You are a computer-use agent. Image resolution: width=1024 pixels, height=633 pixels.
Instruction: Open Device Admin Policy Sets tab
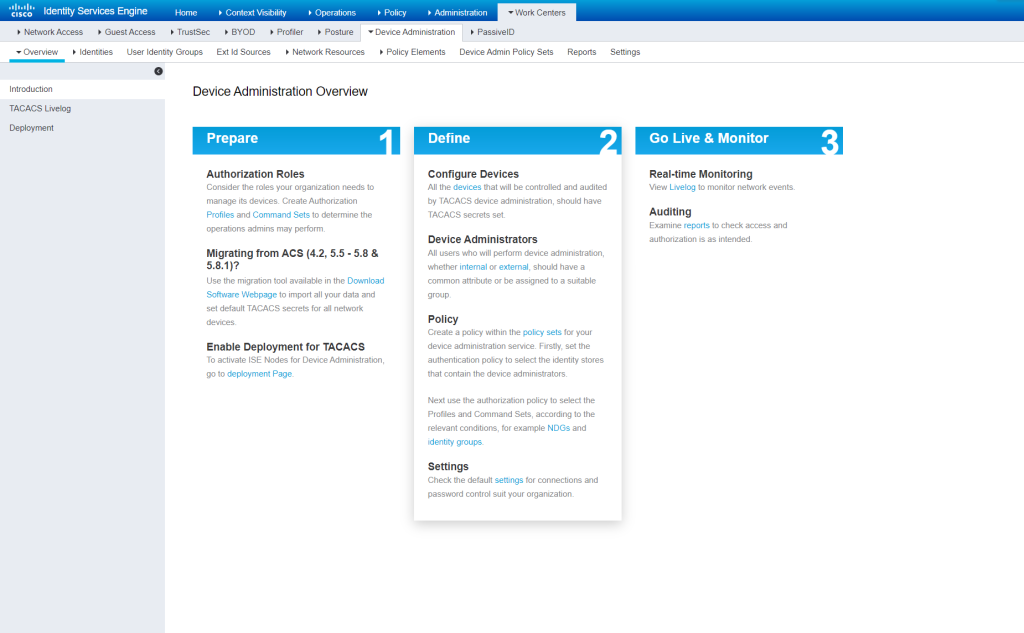pyautogui.click(x=506, y=52)
